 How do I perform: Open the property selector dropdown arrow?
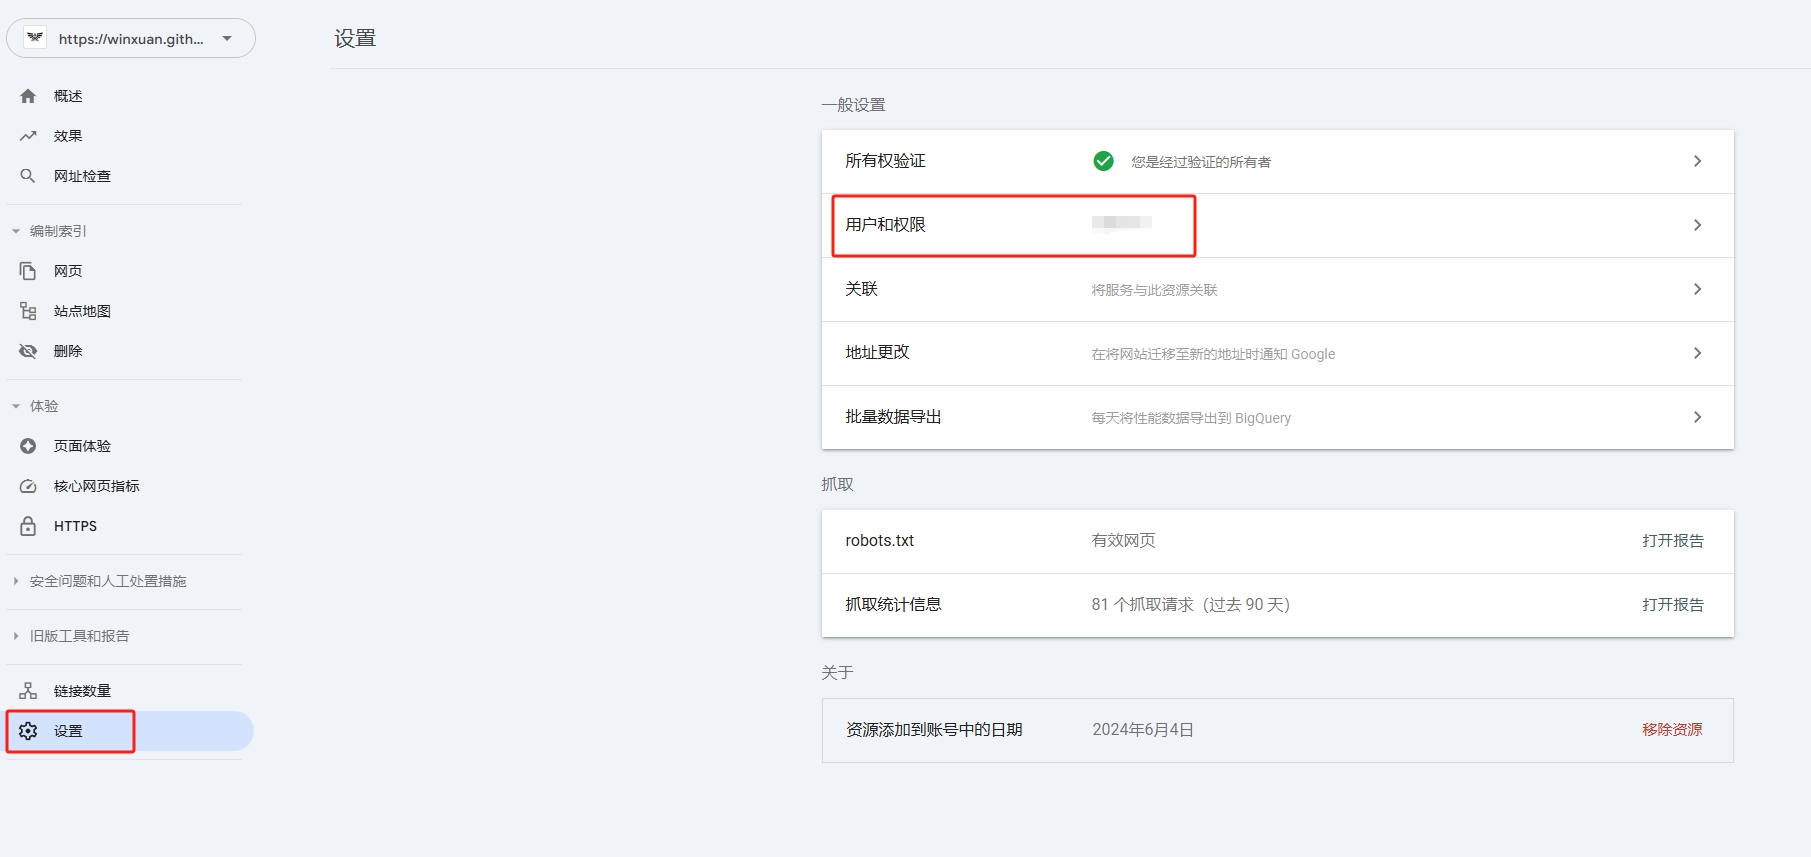click(227, 38)
